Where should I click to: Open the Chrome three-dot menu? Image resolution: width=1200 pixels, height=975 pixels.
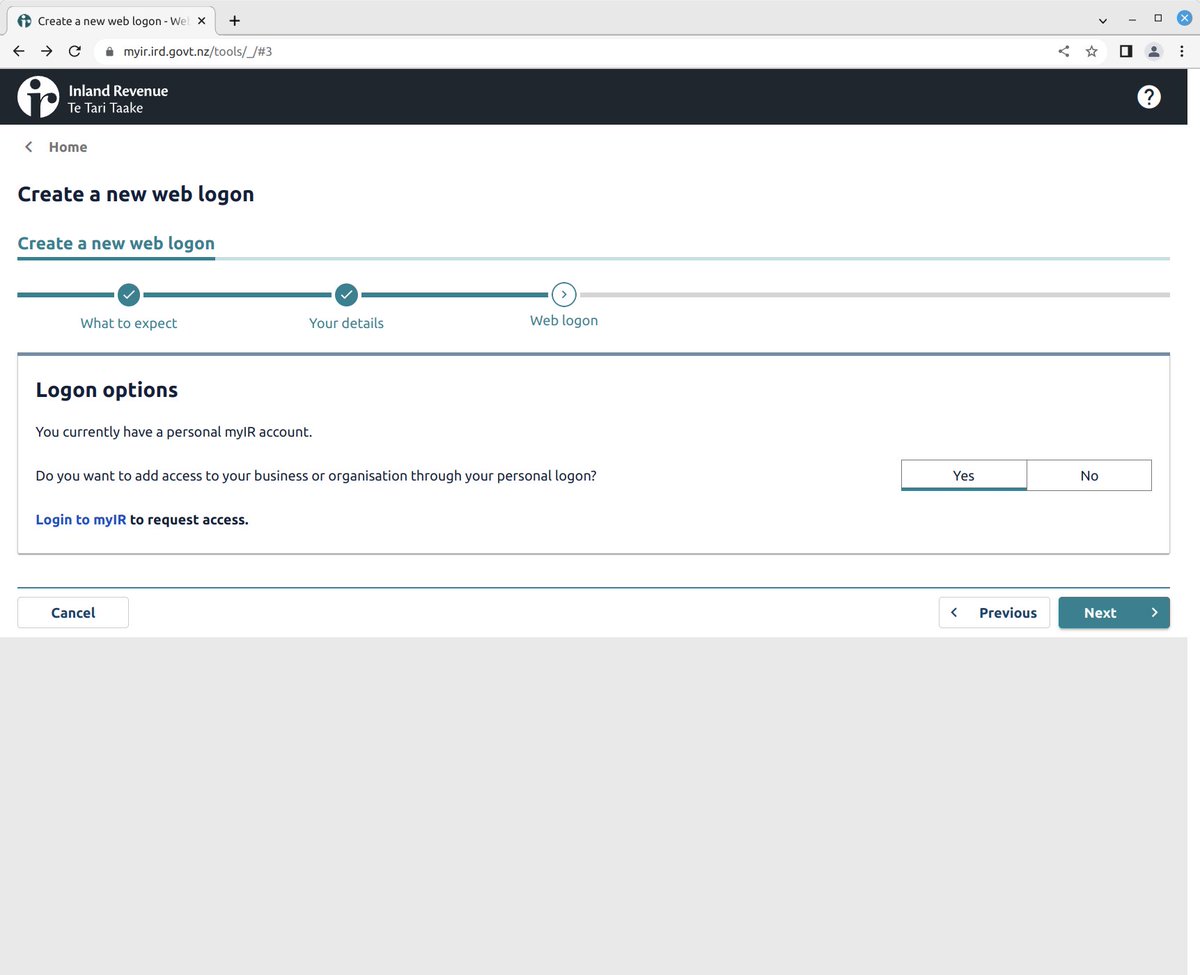coord(1182,51)
